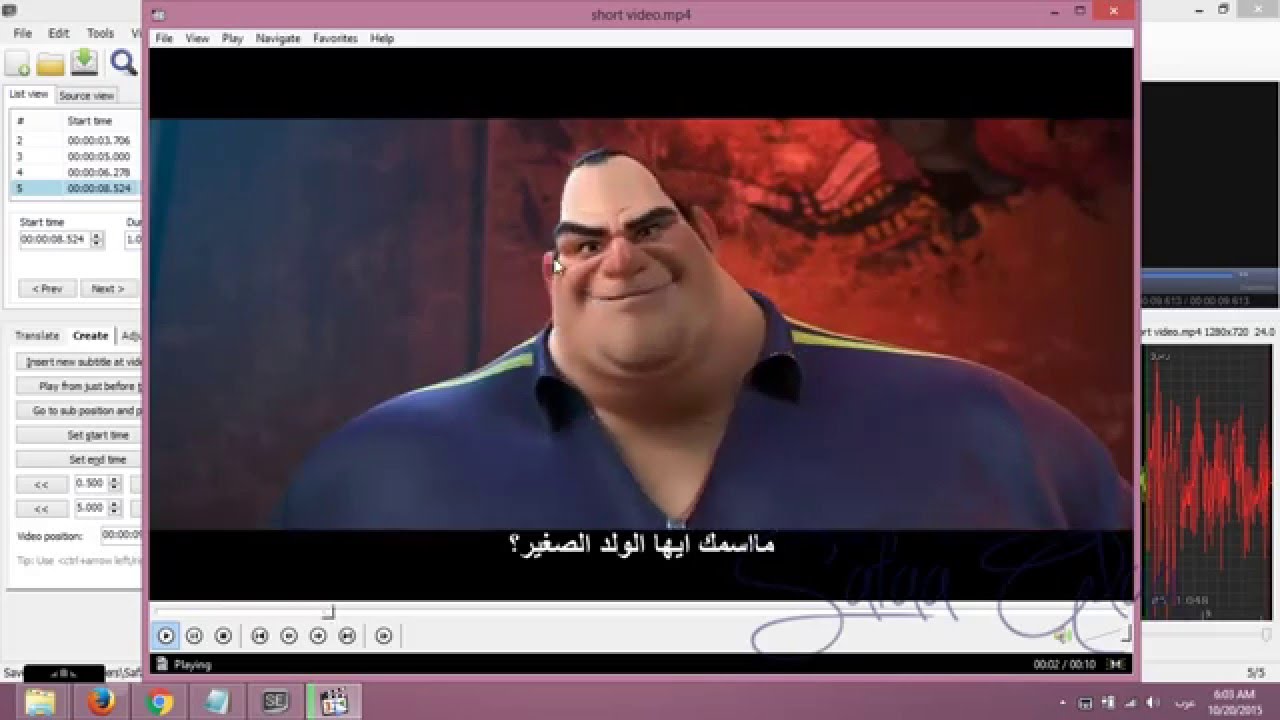This screenshot has height=720, width=1280.
Task: Open the Favorites menu
Action: [x=335, y=38]
